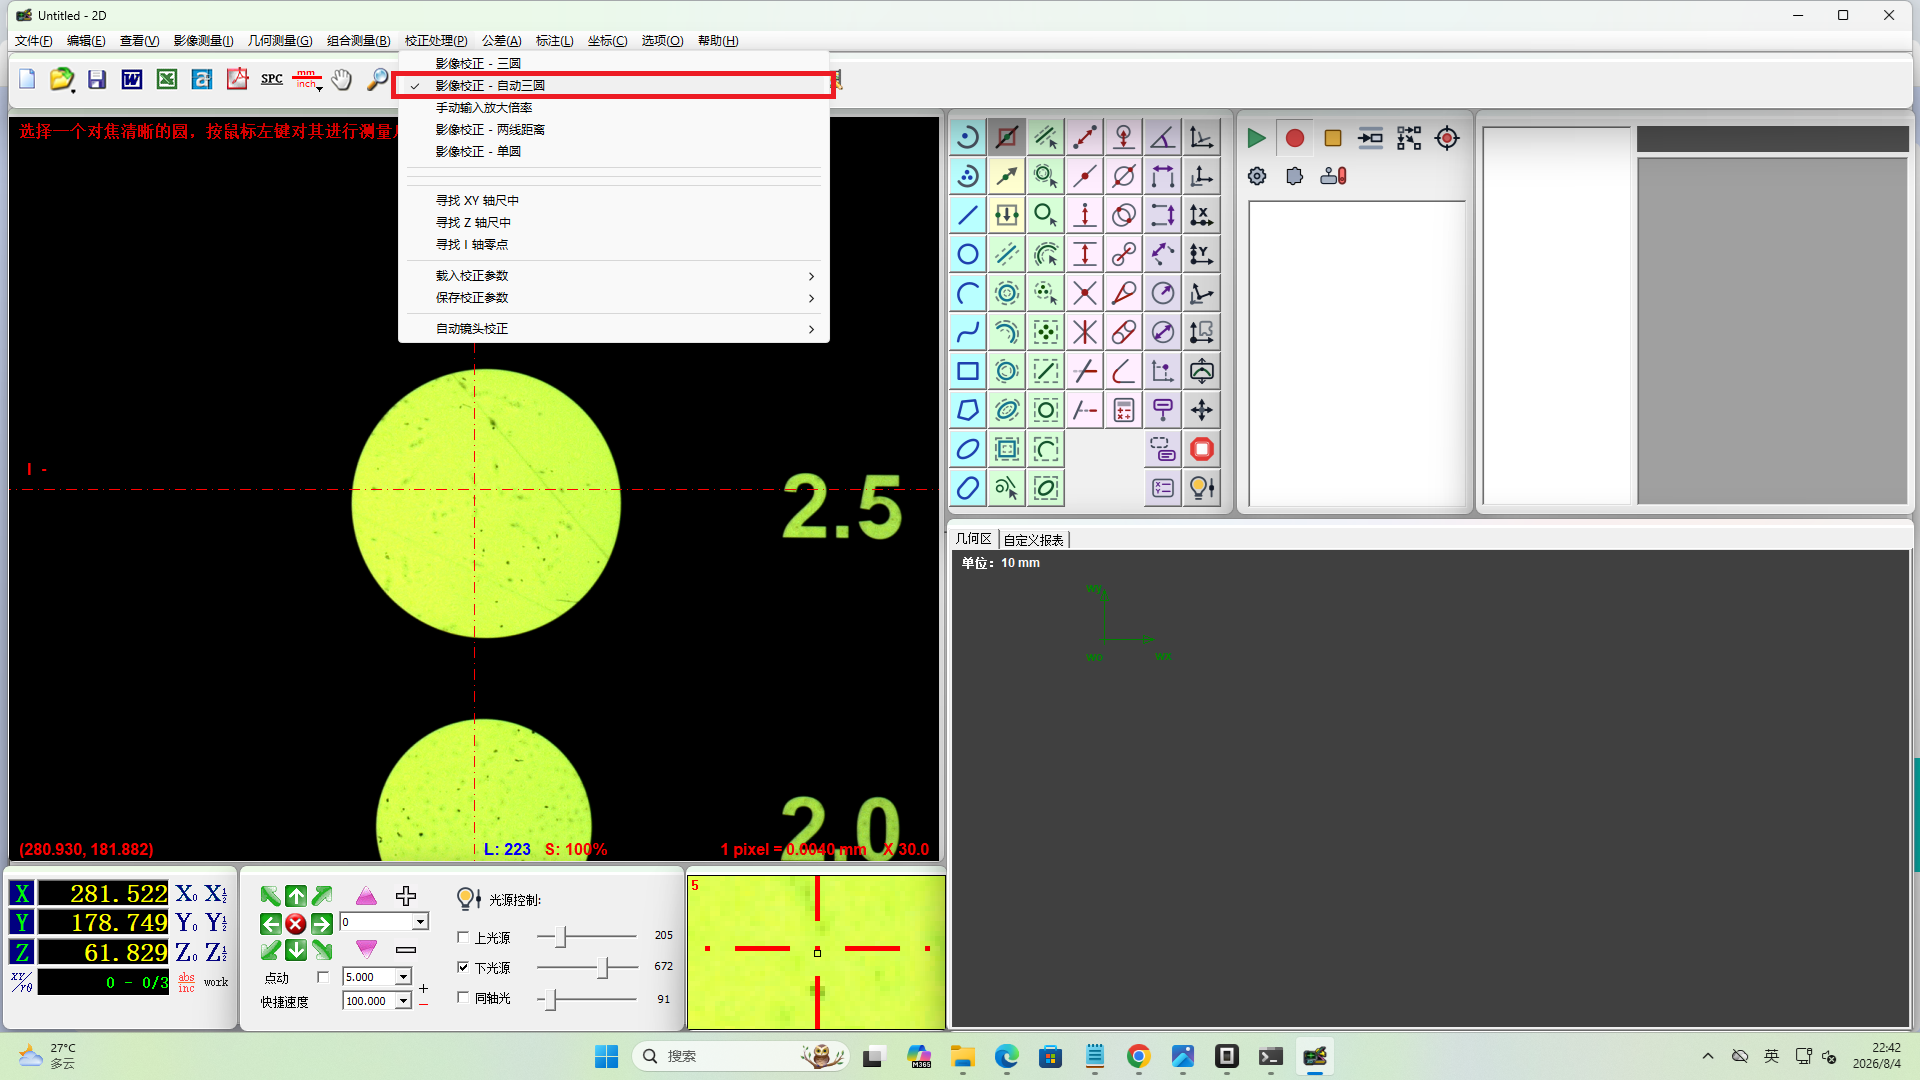Open the 5.000 step dropdown
Image resolution: width=1920 pixels, height=1080 pixels.
pos(403,977)
